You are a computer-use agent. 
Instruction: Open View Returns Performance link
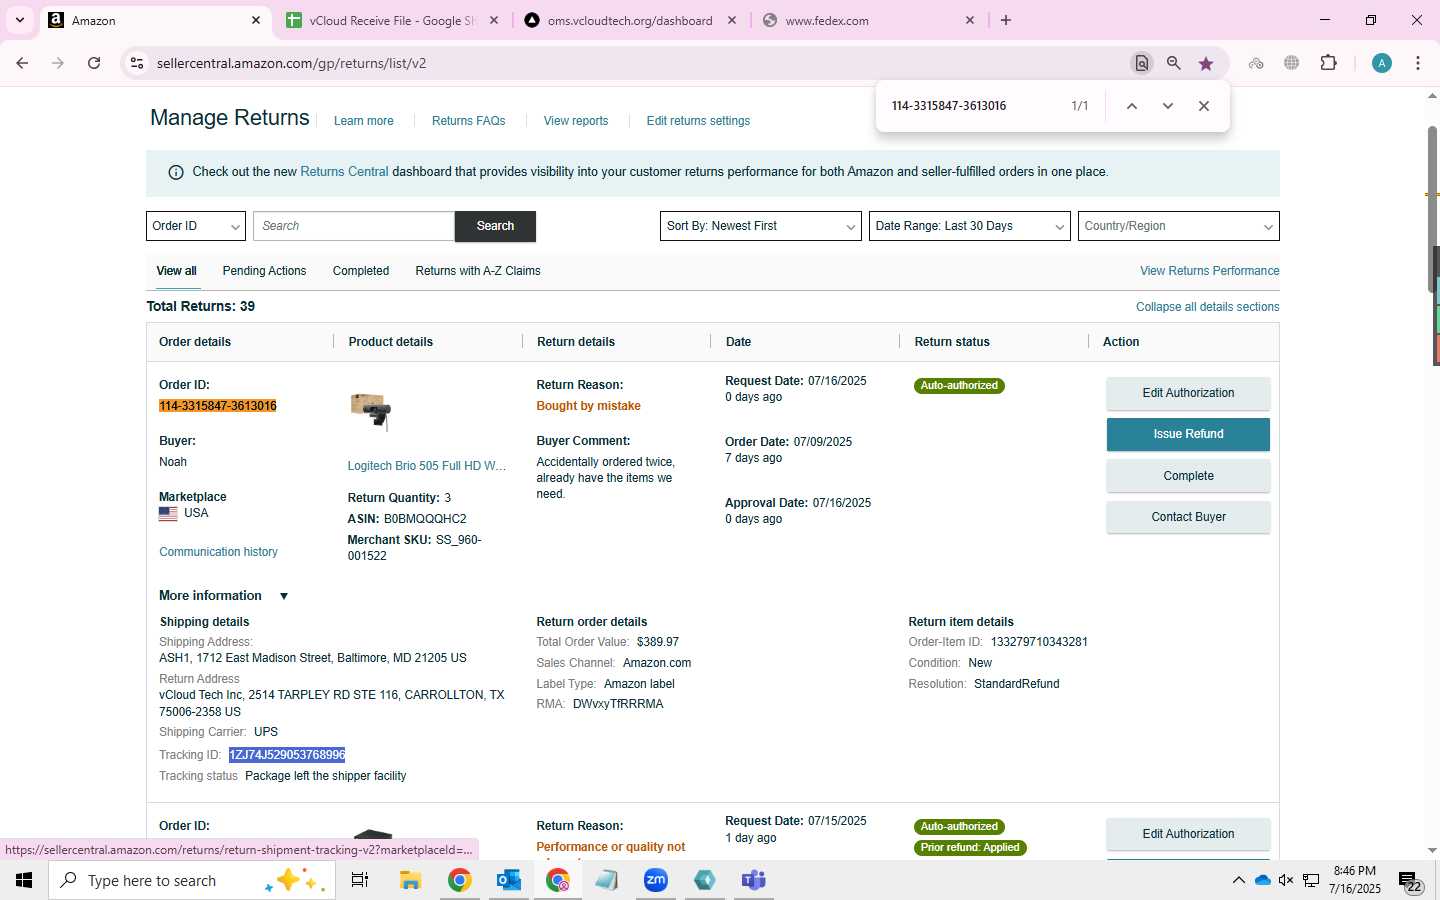[x=1209, y=271]
